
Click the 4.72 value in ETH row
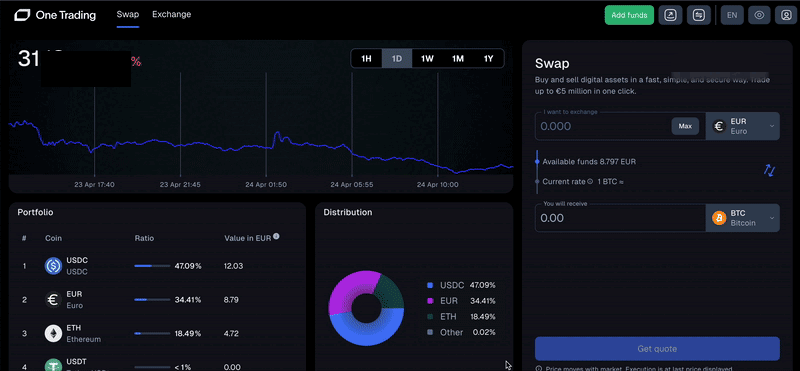[232, 333]
